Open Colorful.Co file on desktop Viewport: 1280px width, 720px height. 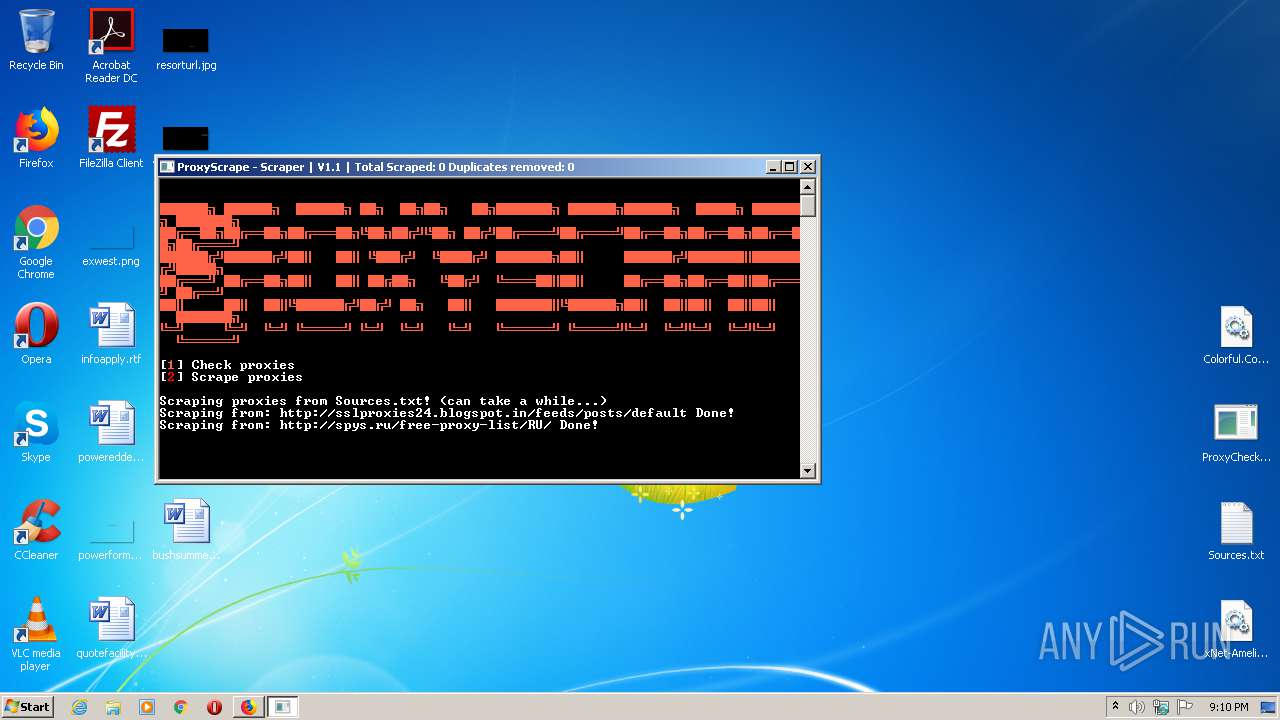pyautogui.click(x=1236, y=335)
